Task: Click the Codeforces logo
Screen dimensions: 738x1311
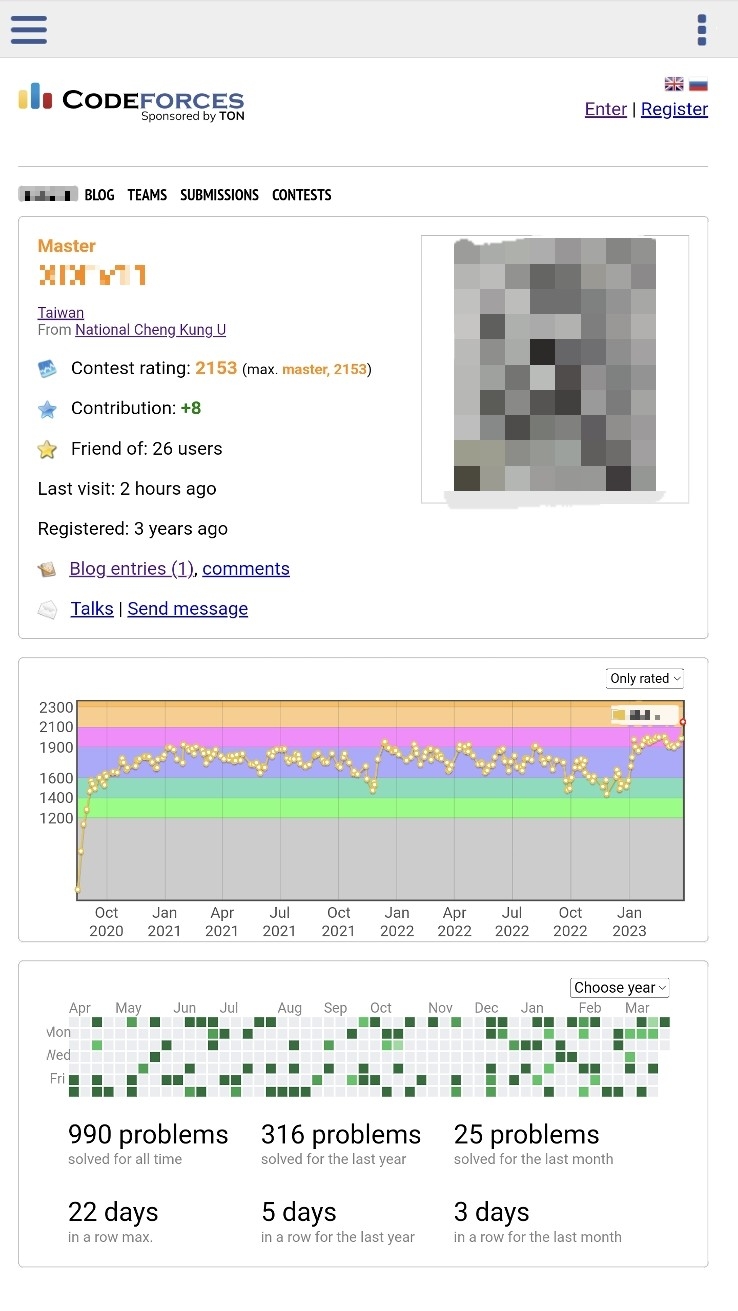Action: pyautogui.click(x=131, y=100)
